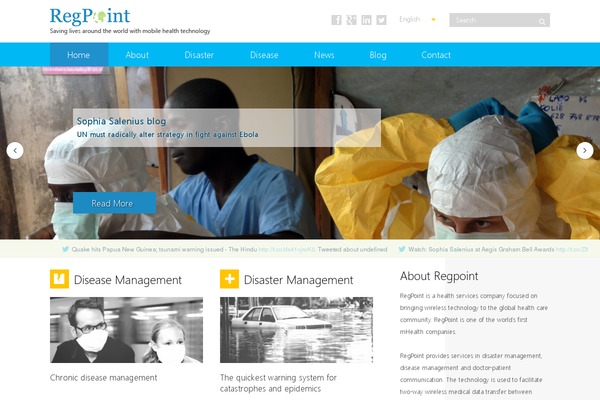This screenshot has height=400, width=600.
Task: Open the LinkedIn social icon
Action: (366, 20)
